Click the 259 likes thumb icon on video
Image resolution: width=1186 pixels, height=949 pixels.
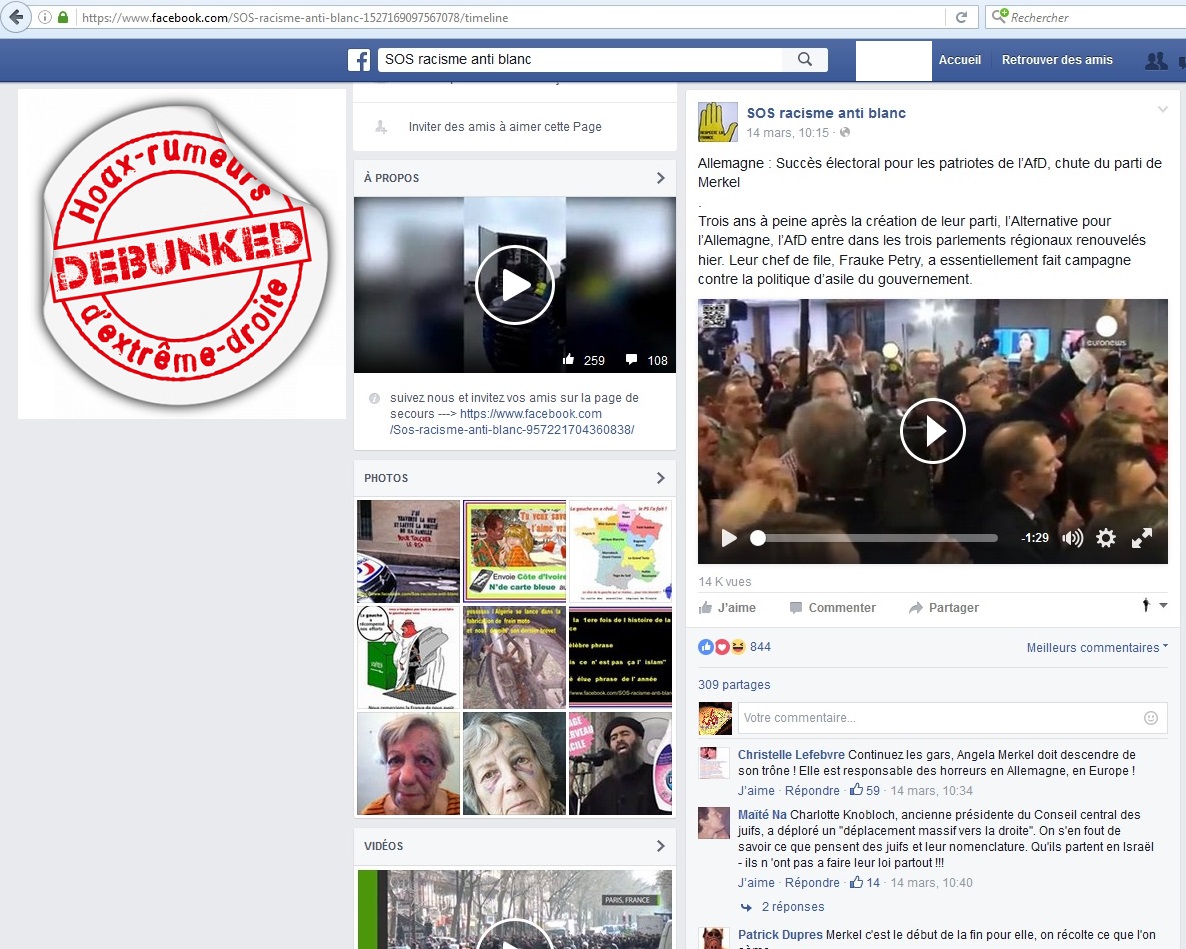(568, 359)
